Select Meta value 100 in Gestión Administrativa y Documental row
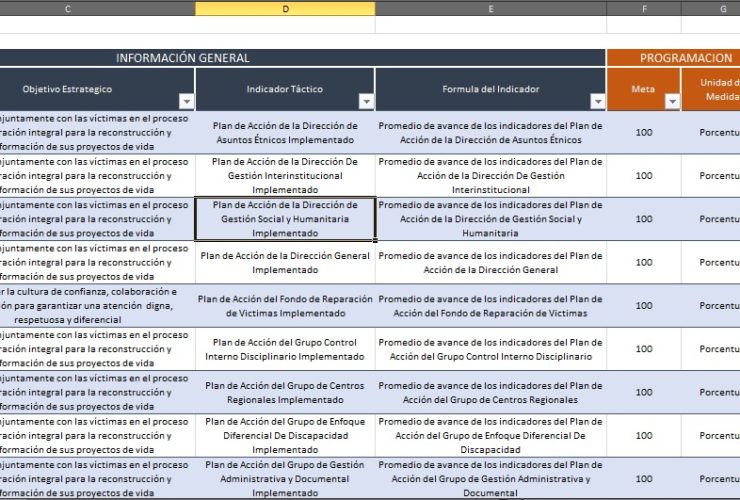Screen dimensions: 740x500 point(644,479)
